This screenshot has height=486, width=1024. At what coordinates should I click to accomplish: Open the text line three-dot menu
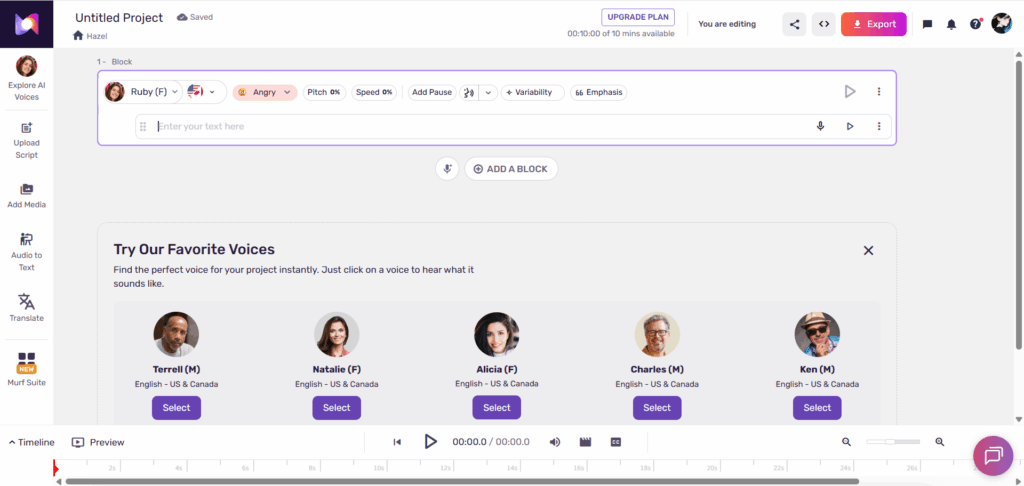tap(879, 126)
